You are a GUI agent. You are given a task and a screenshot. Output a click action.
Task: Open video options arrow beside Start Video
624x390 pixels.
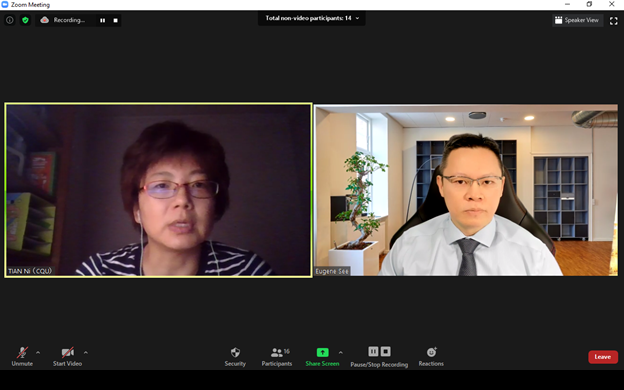(x=86, y=353)
